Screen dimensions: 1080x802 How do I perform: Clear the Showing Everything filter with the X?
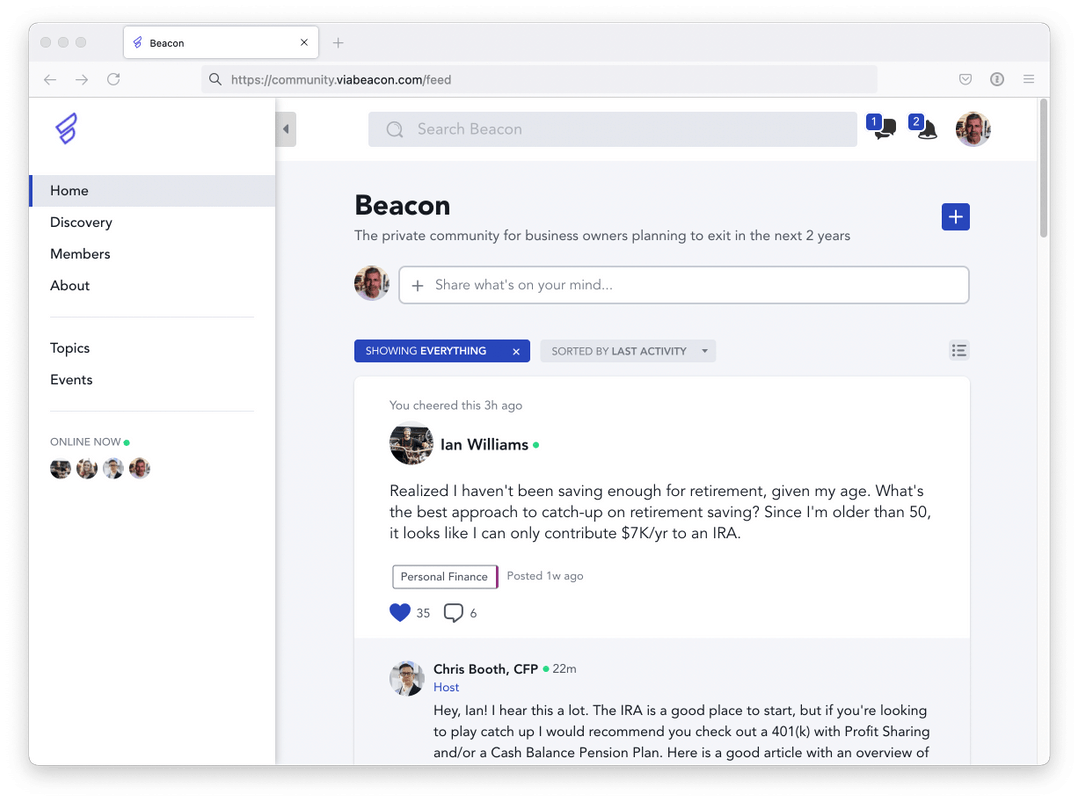point(516,351)
